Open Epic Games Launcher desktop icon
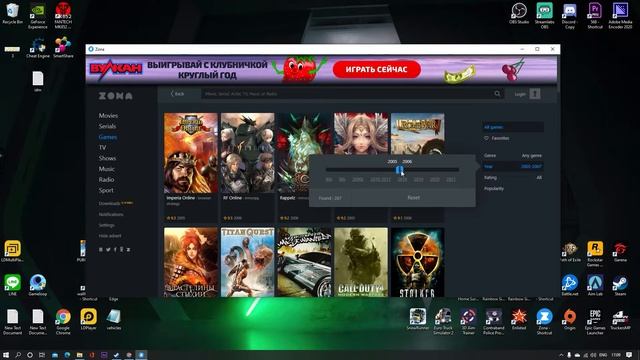 [x=595, y=322]
